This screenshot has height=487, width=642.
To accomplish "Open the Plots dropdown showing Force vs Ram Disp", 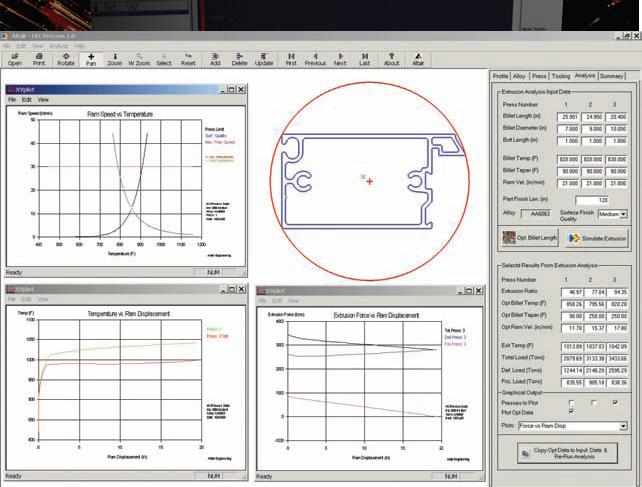I will [x=623, y=426].
